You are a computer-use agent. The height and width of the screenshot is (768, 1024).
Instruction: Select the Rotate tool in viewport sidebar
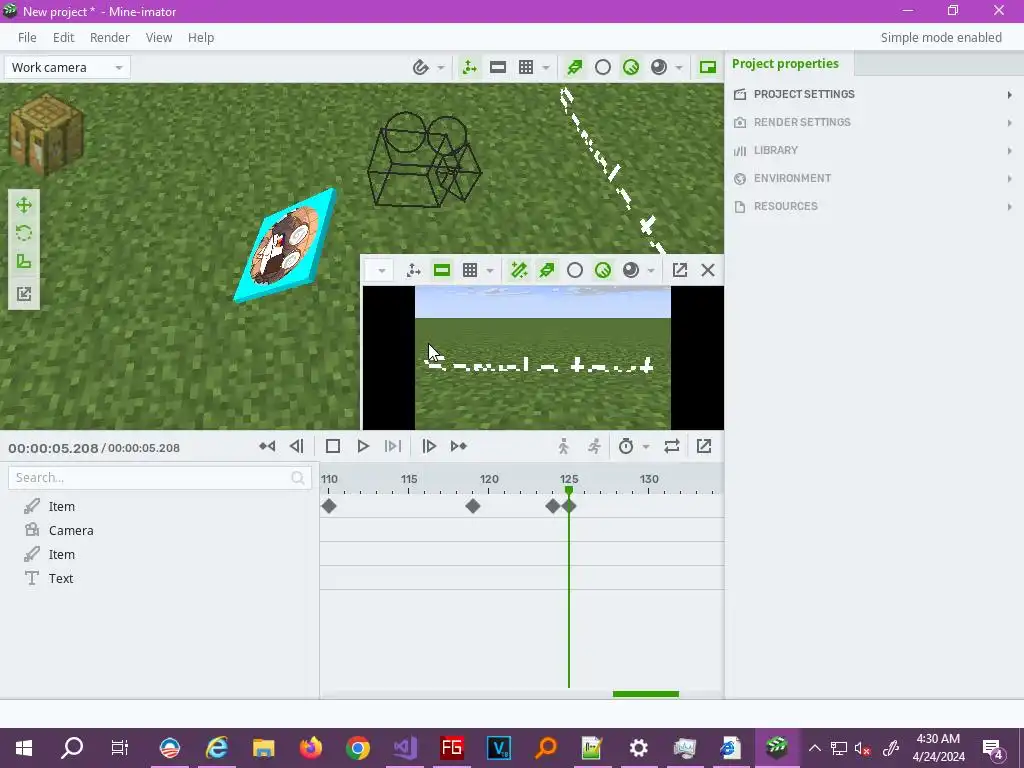24,234
